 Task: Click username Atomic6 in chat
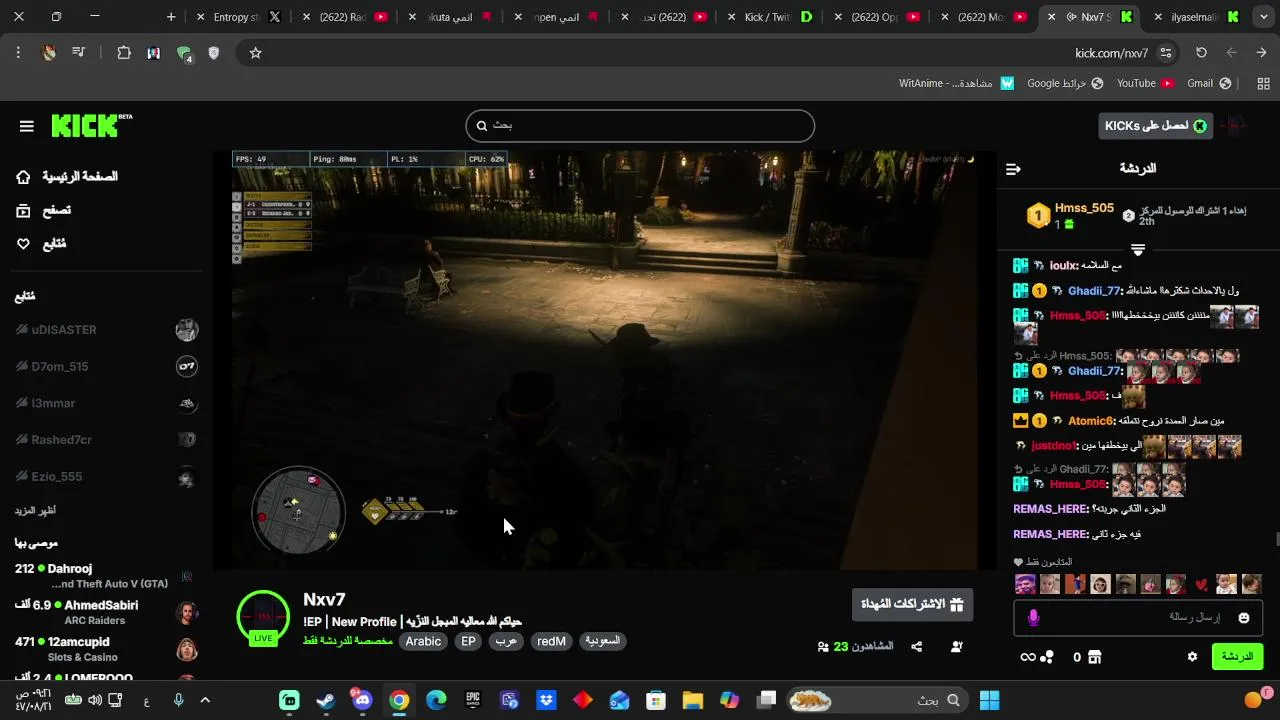click(1090, 421)
